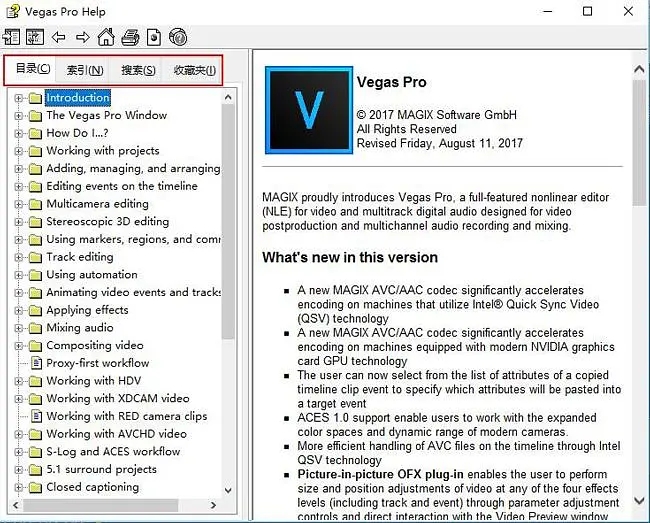Click folder icon beside Closed captioning
The height and width of the screenshot is (523, 650).
point(35,487)
